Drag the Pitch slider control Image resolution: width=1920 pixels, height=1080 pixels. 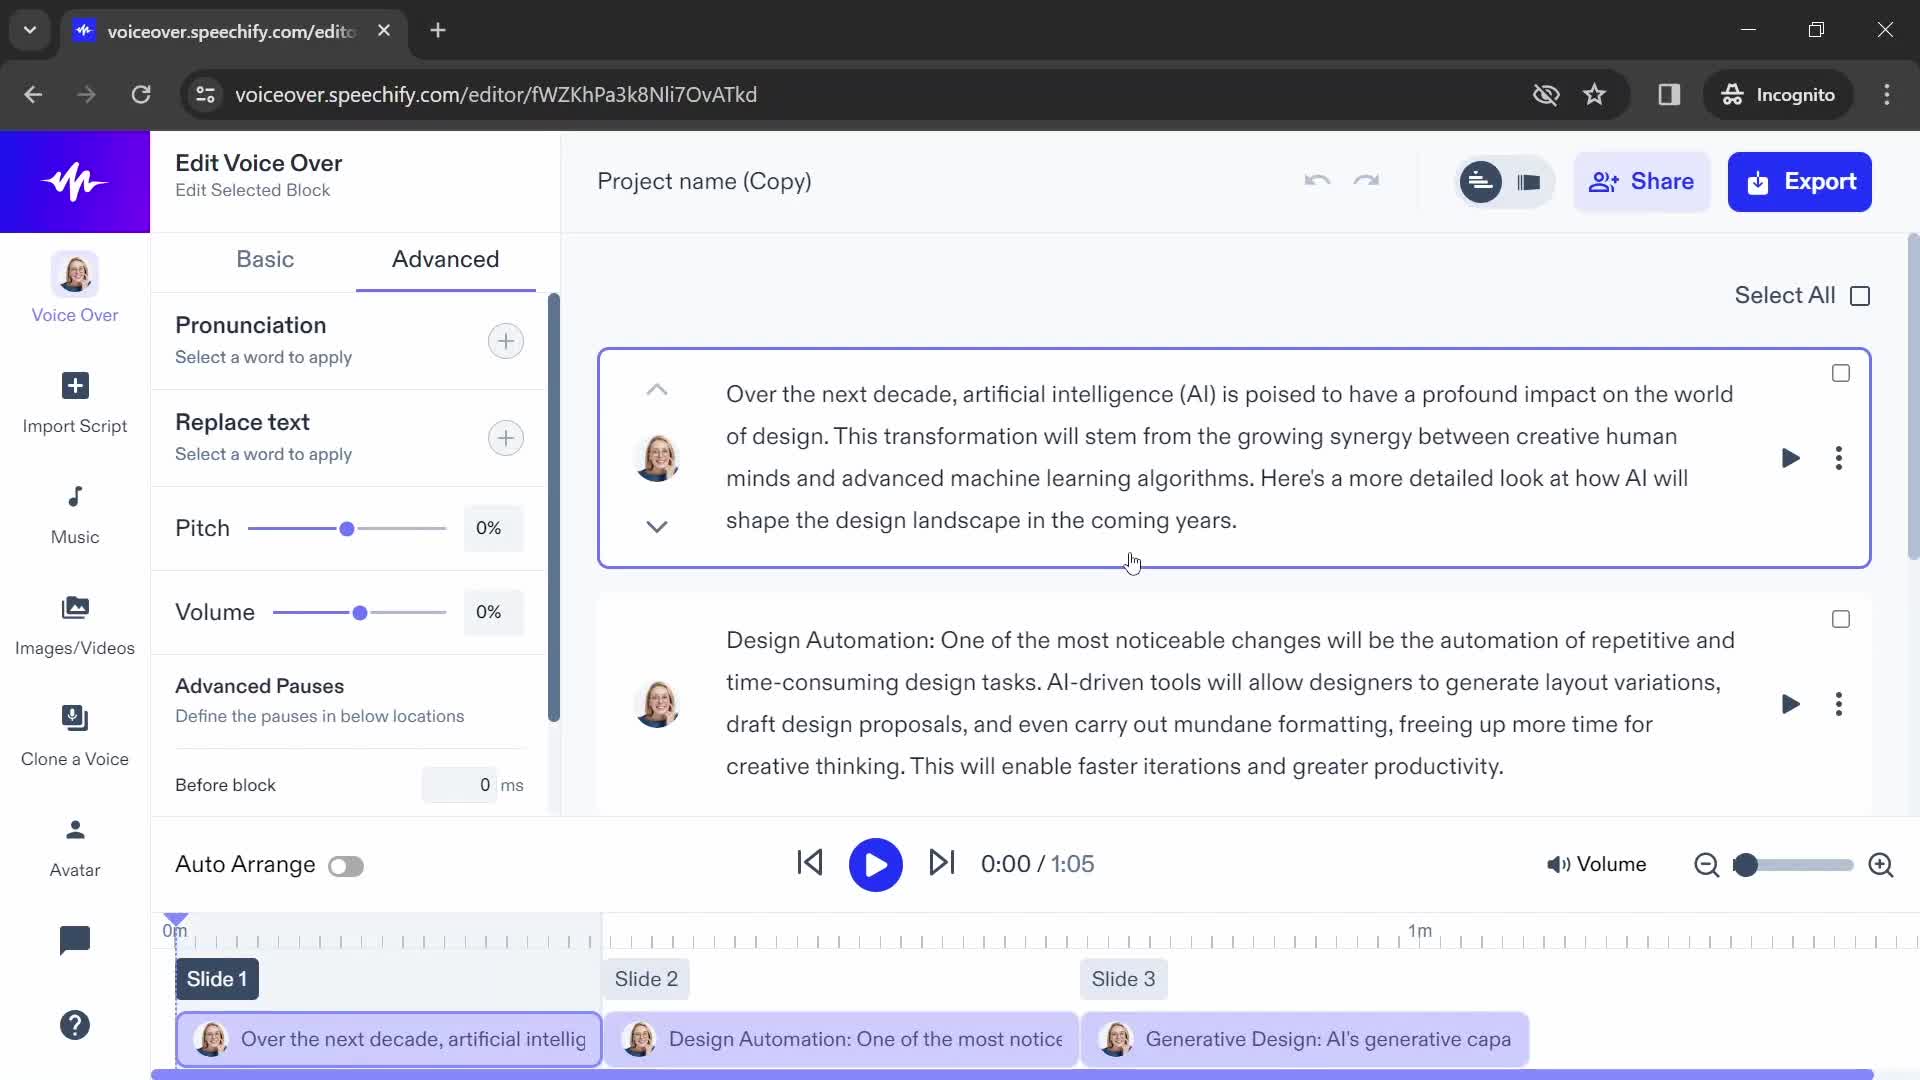pos(347,527)
